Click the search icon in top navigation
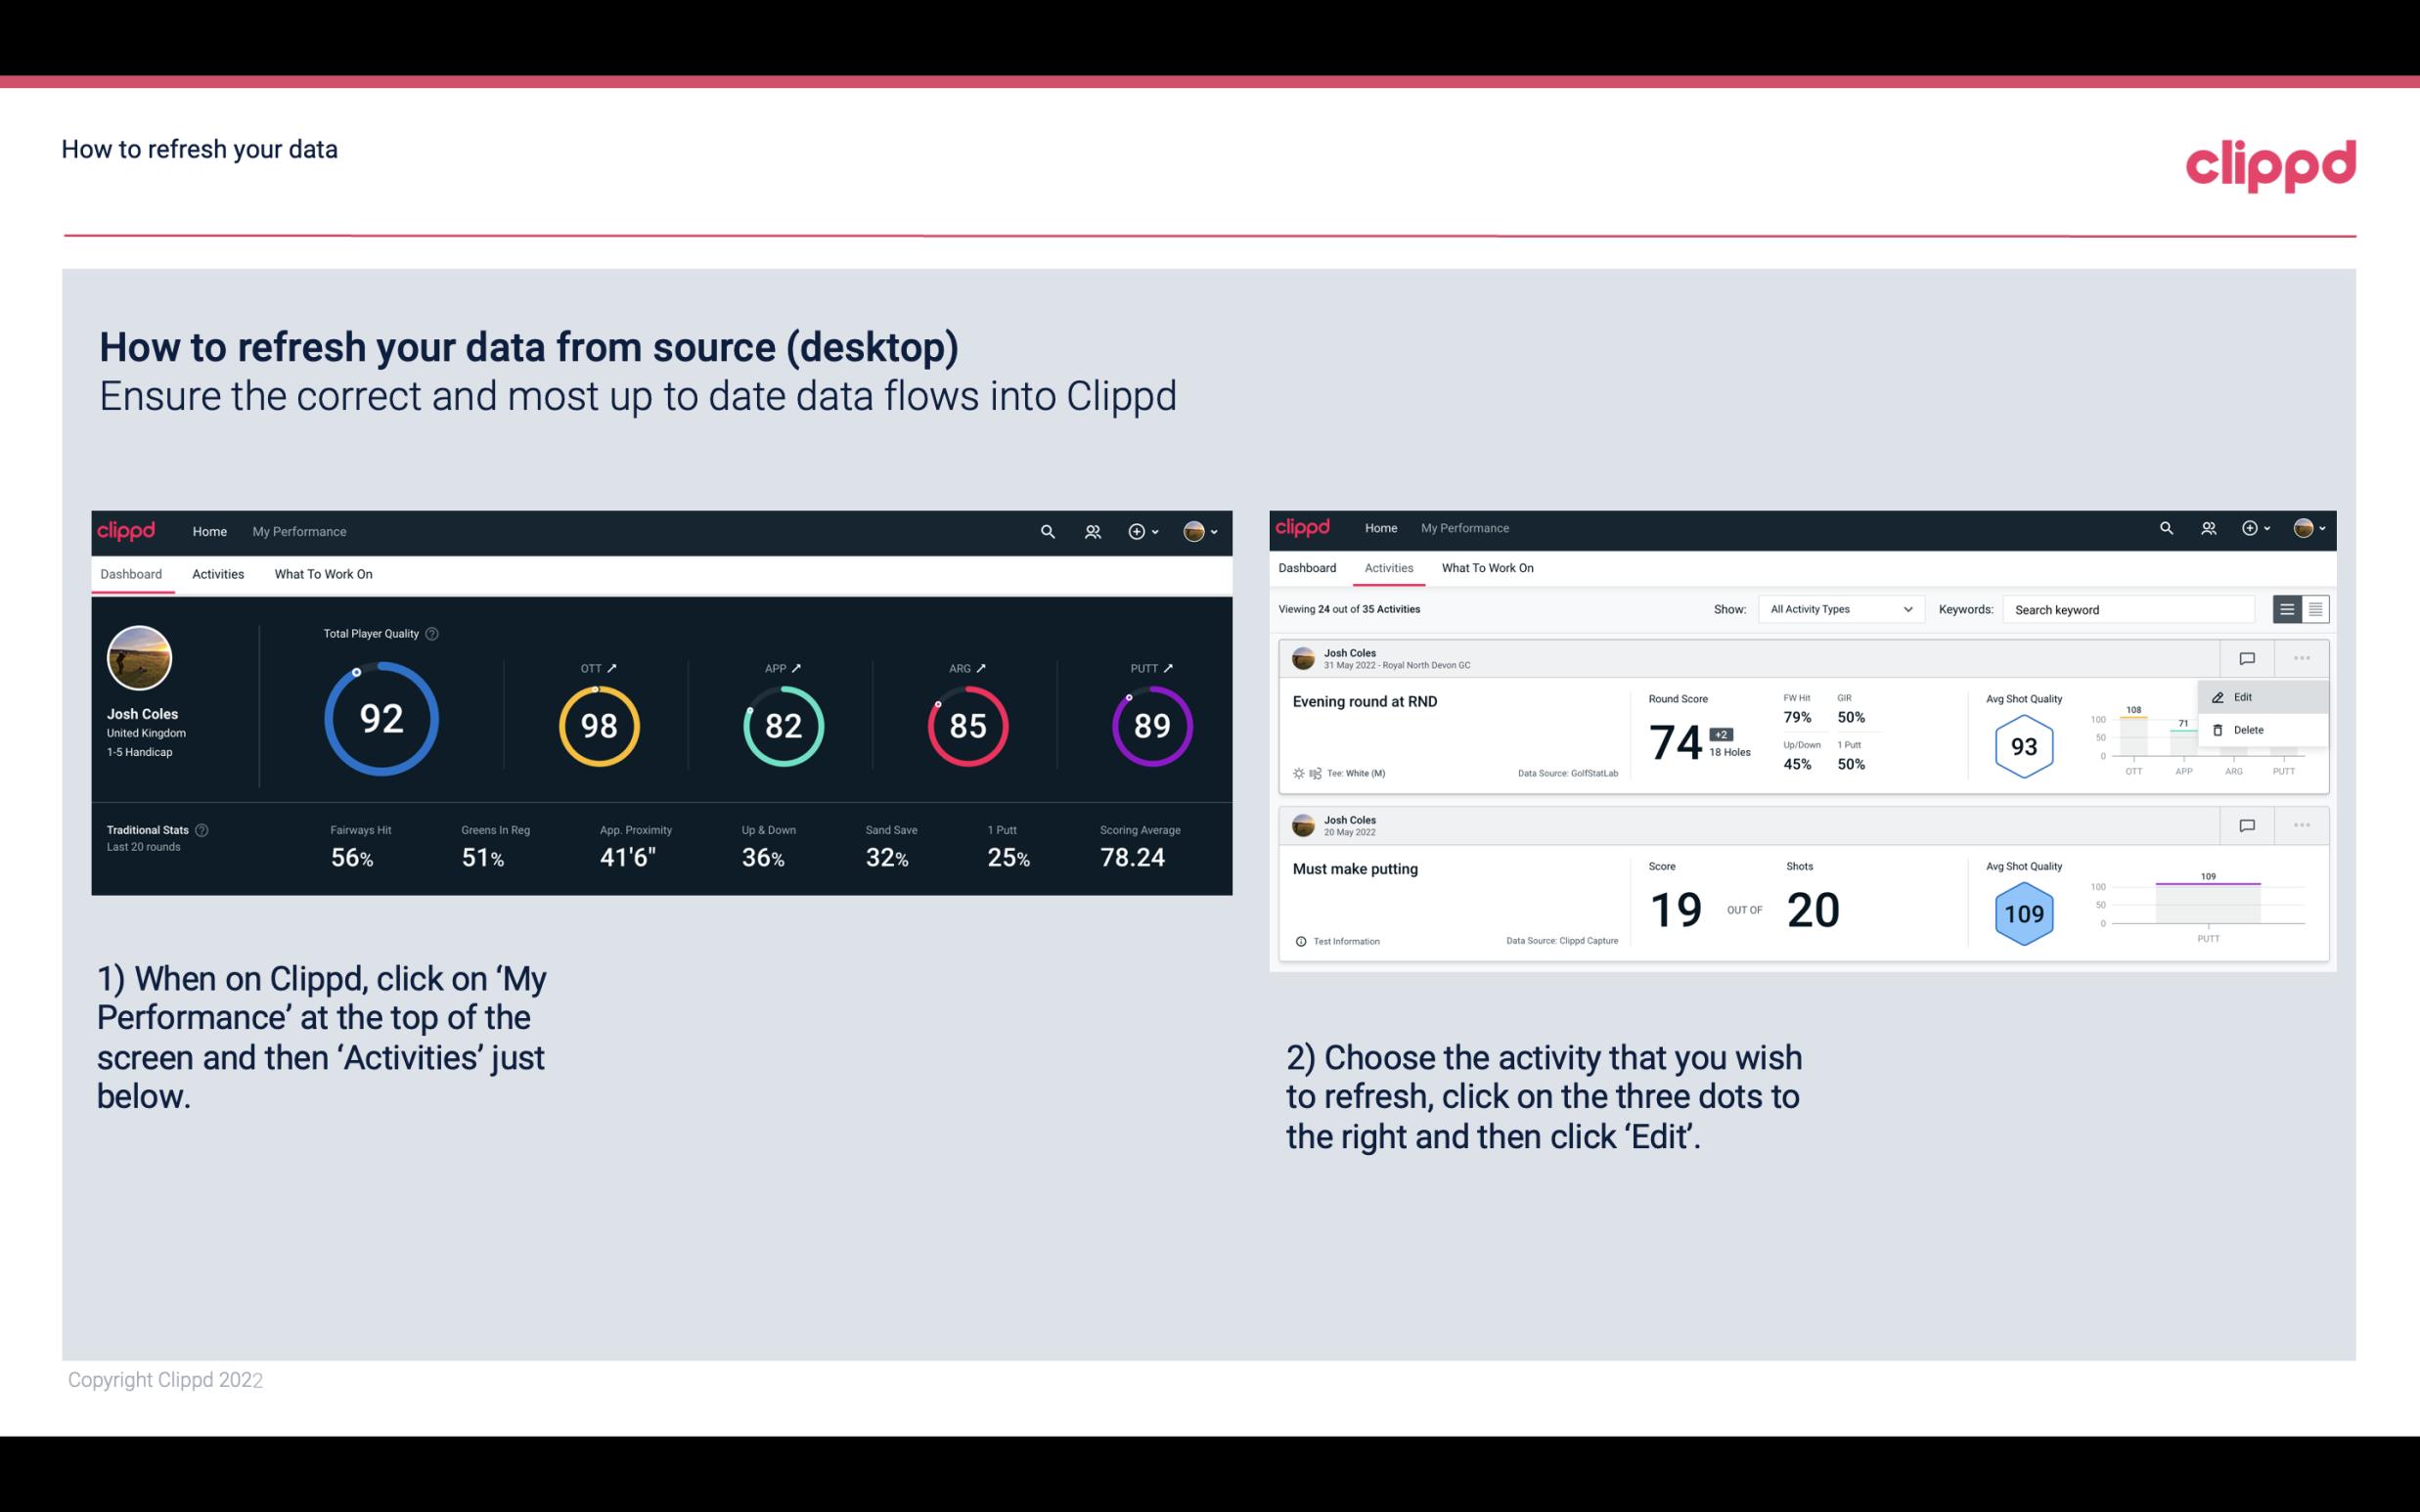2420x1512 pixels. point(1047,529)
